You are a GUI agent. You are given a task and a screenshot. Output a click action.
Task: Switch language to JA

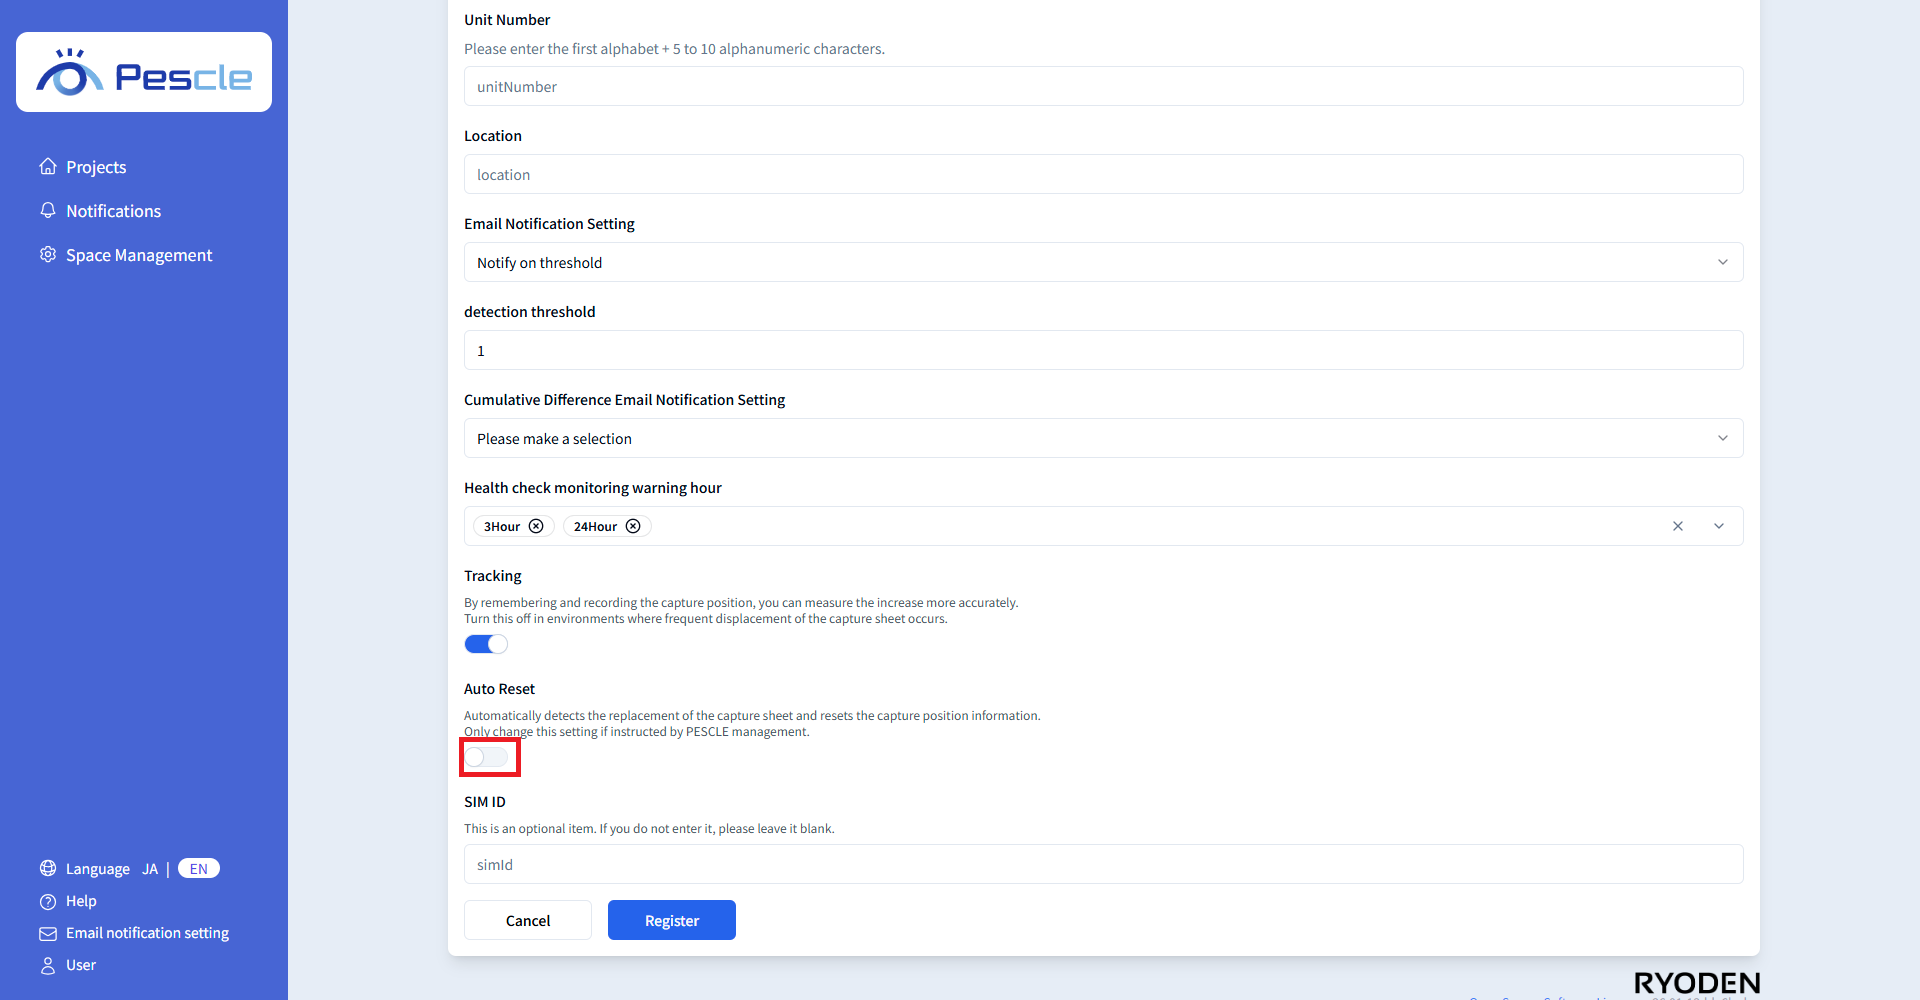pyautogui.click(x=150, y=868)
